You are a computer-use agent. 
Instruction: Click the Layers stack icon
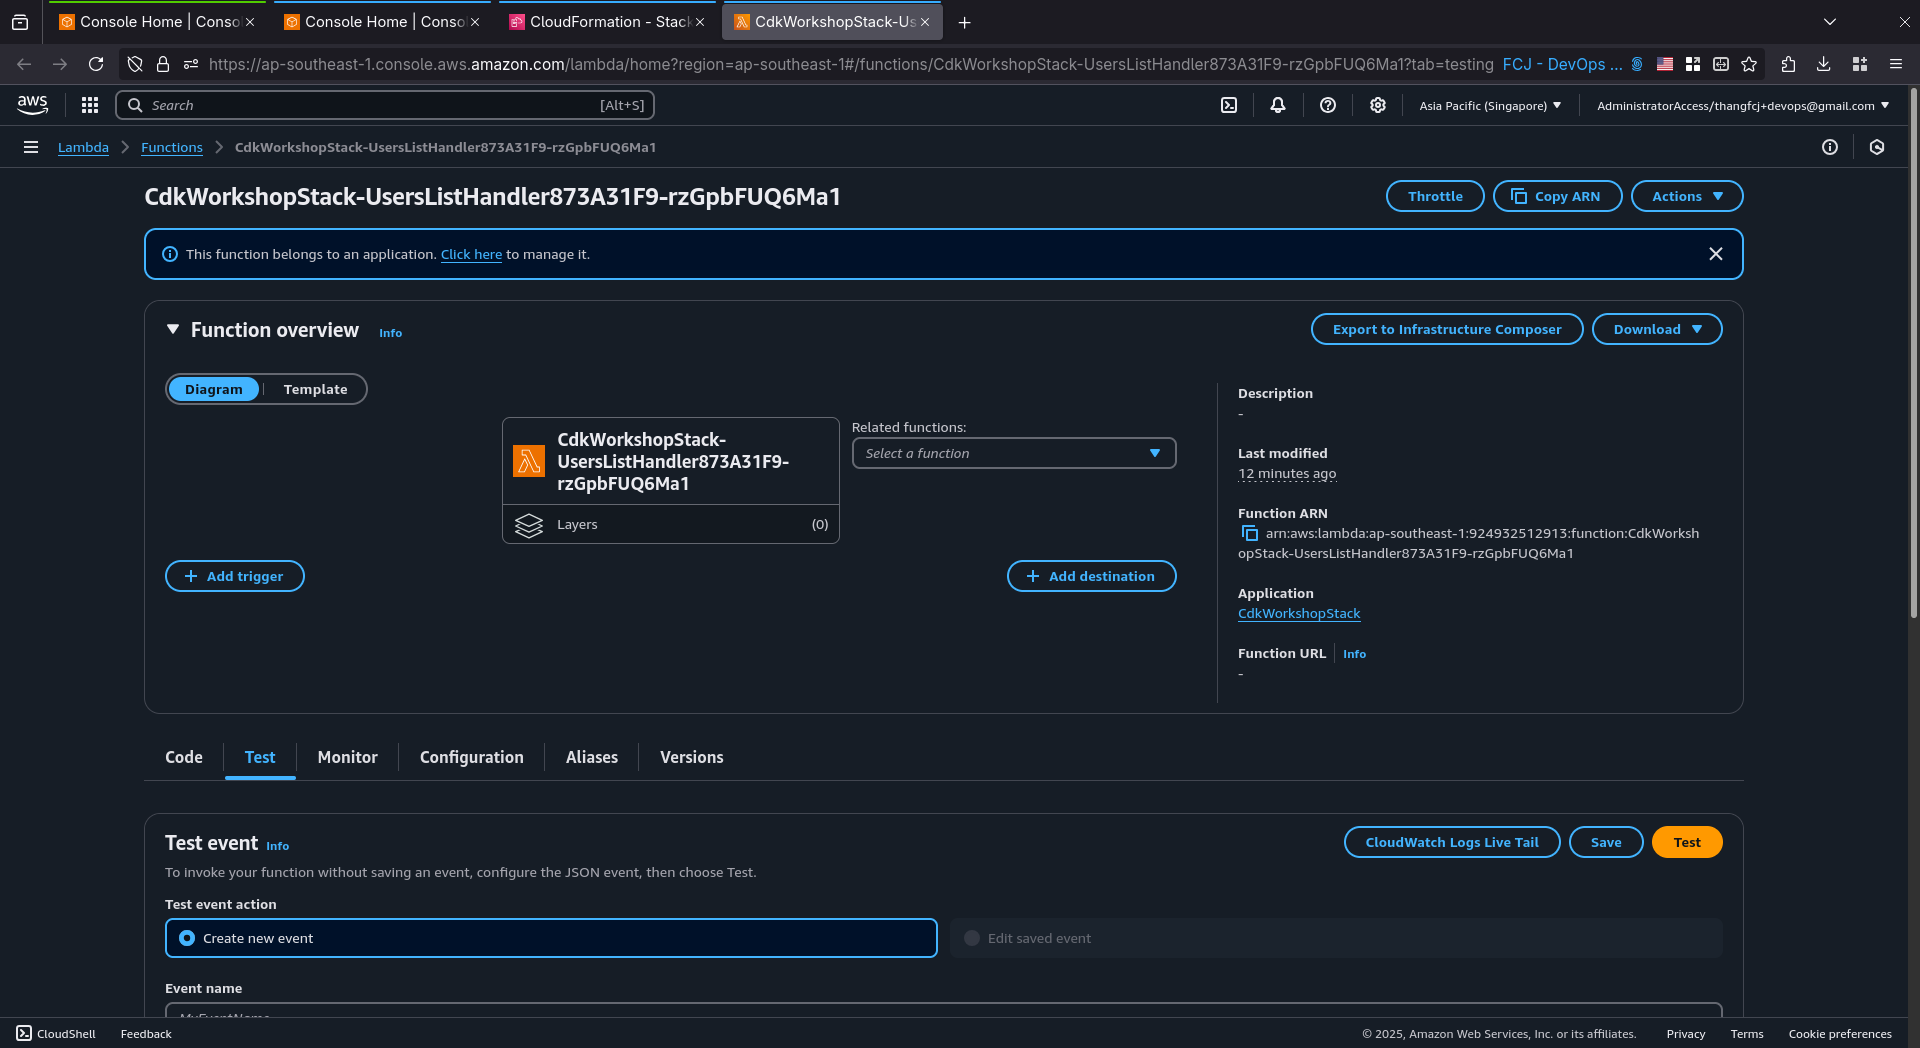coord(529,524)
